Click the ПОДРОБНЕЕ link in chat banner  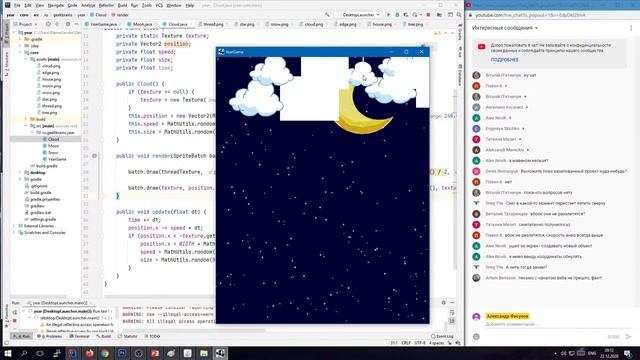pyautogui.click(x=504, y=60)
